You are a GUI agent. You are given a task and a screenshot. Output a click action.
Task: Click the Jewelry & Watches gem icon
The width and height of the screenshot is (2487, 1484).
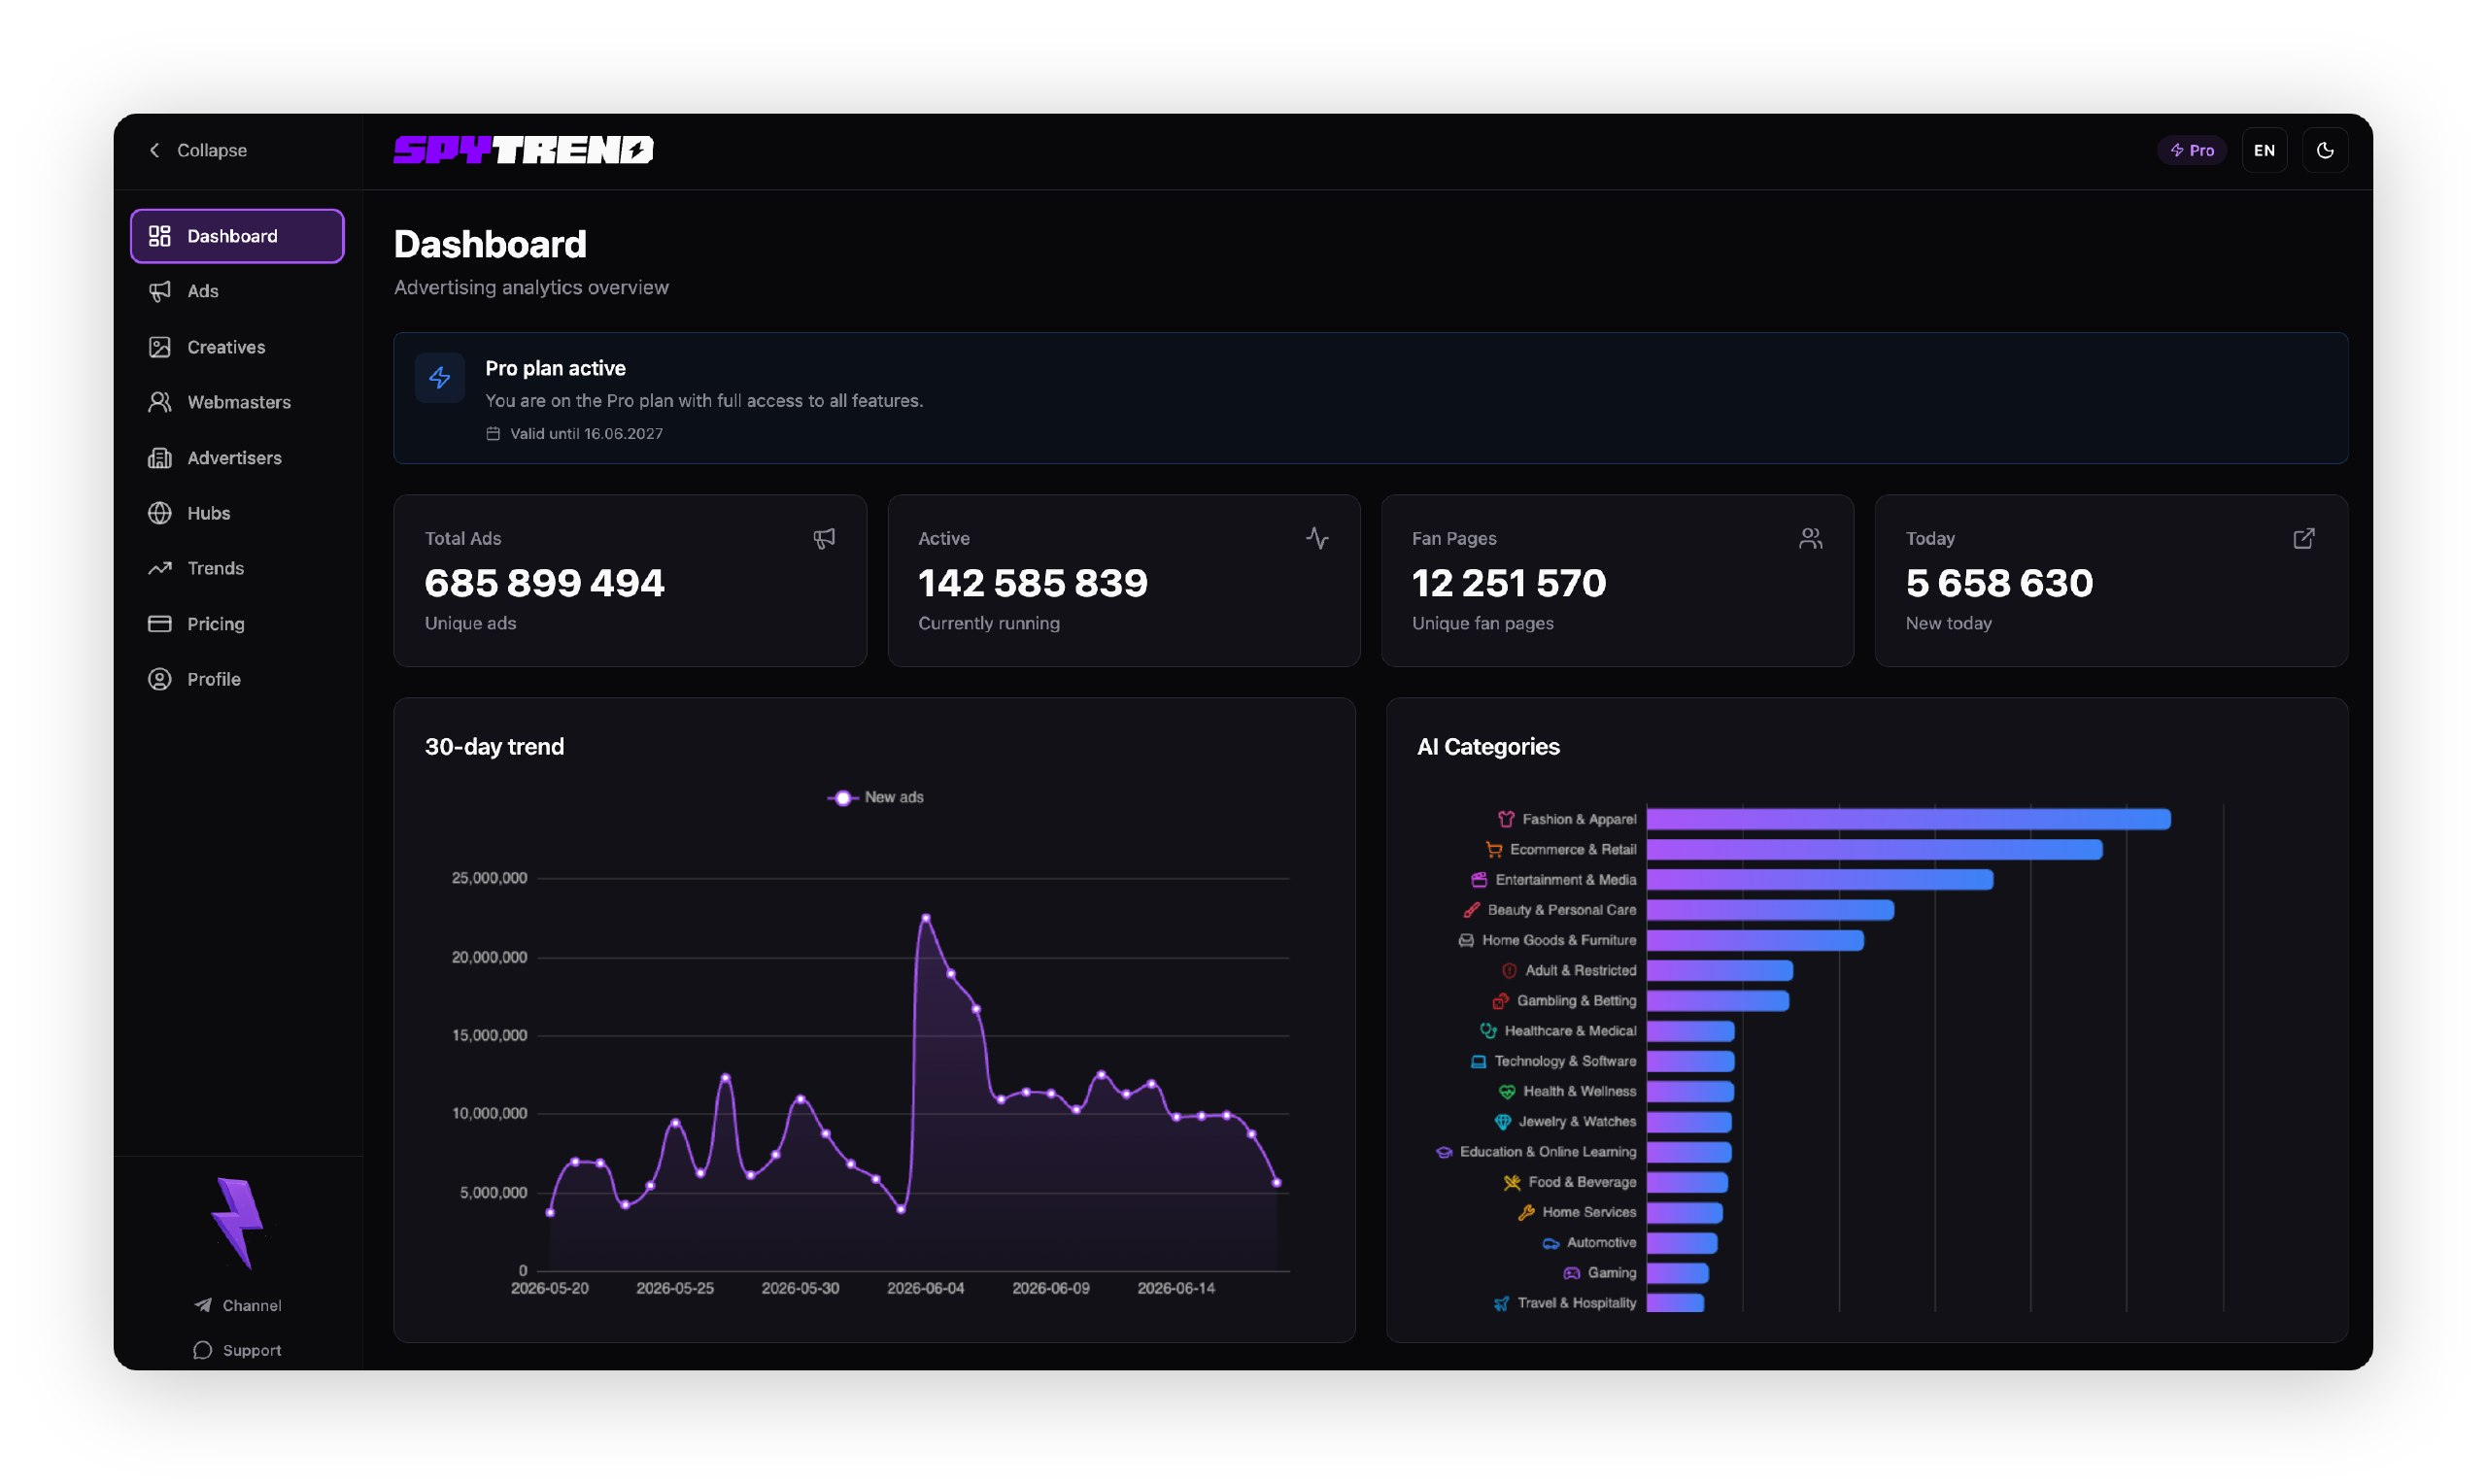[x=1502, y=1122]
